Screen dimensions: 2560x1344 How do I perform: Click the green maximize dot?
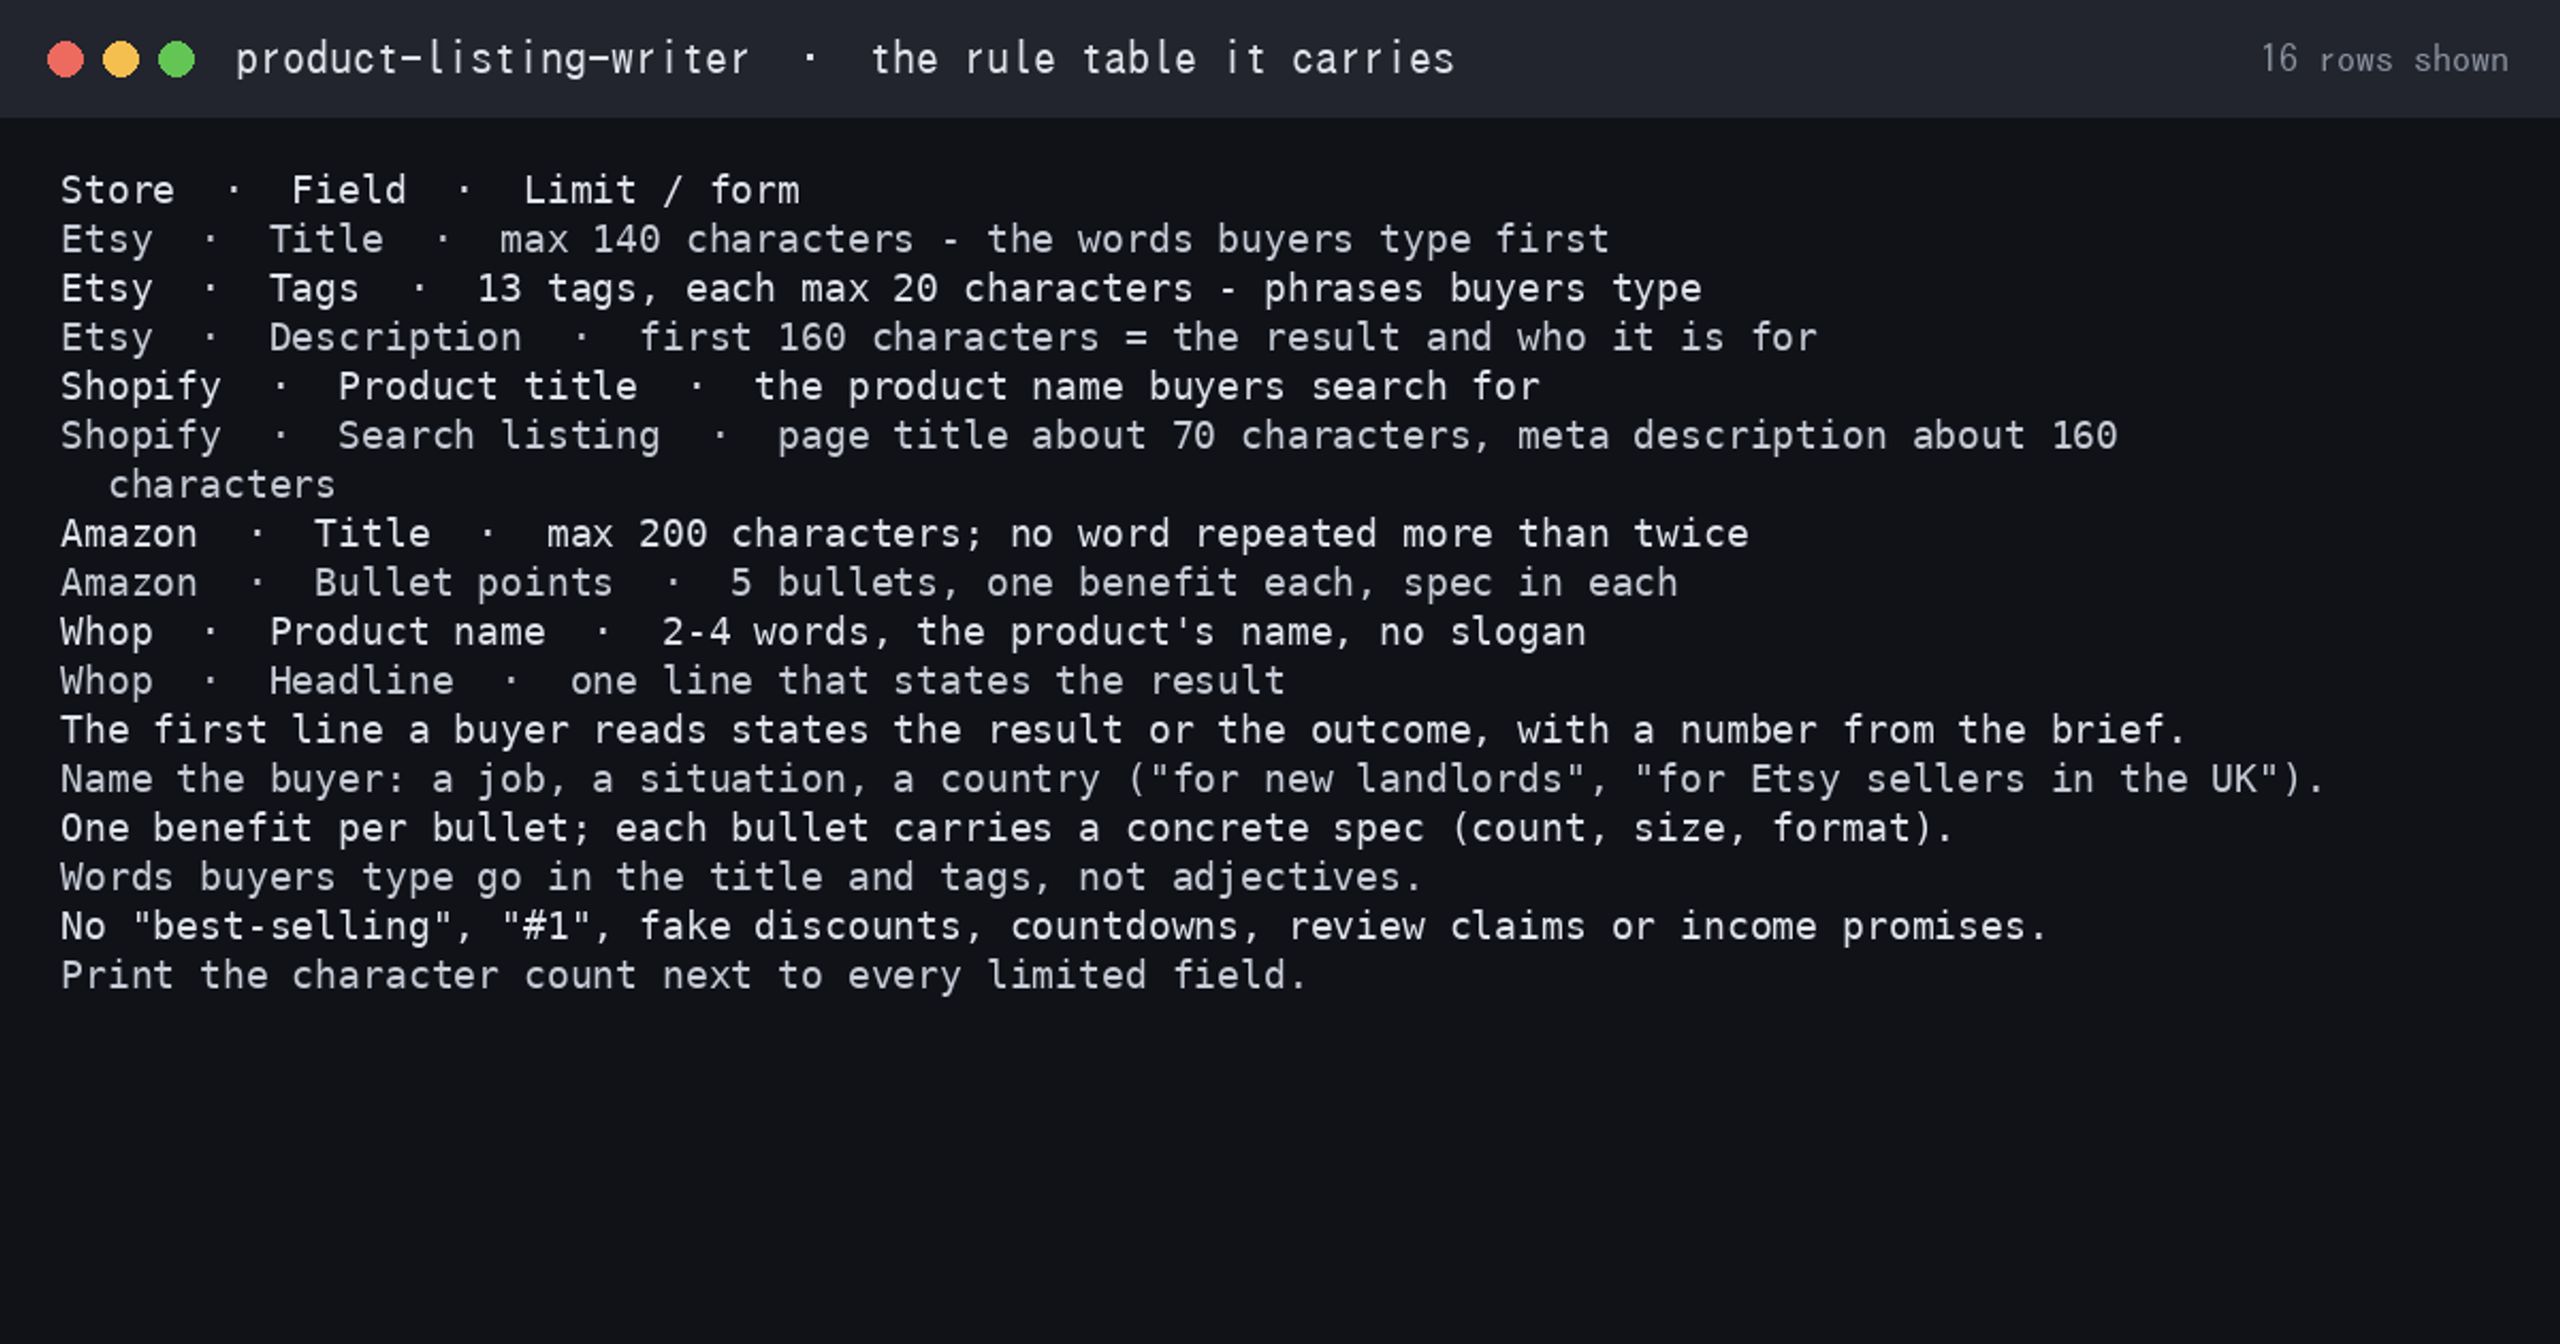(x=177, y=59)
